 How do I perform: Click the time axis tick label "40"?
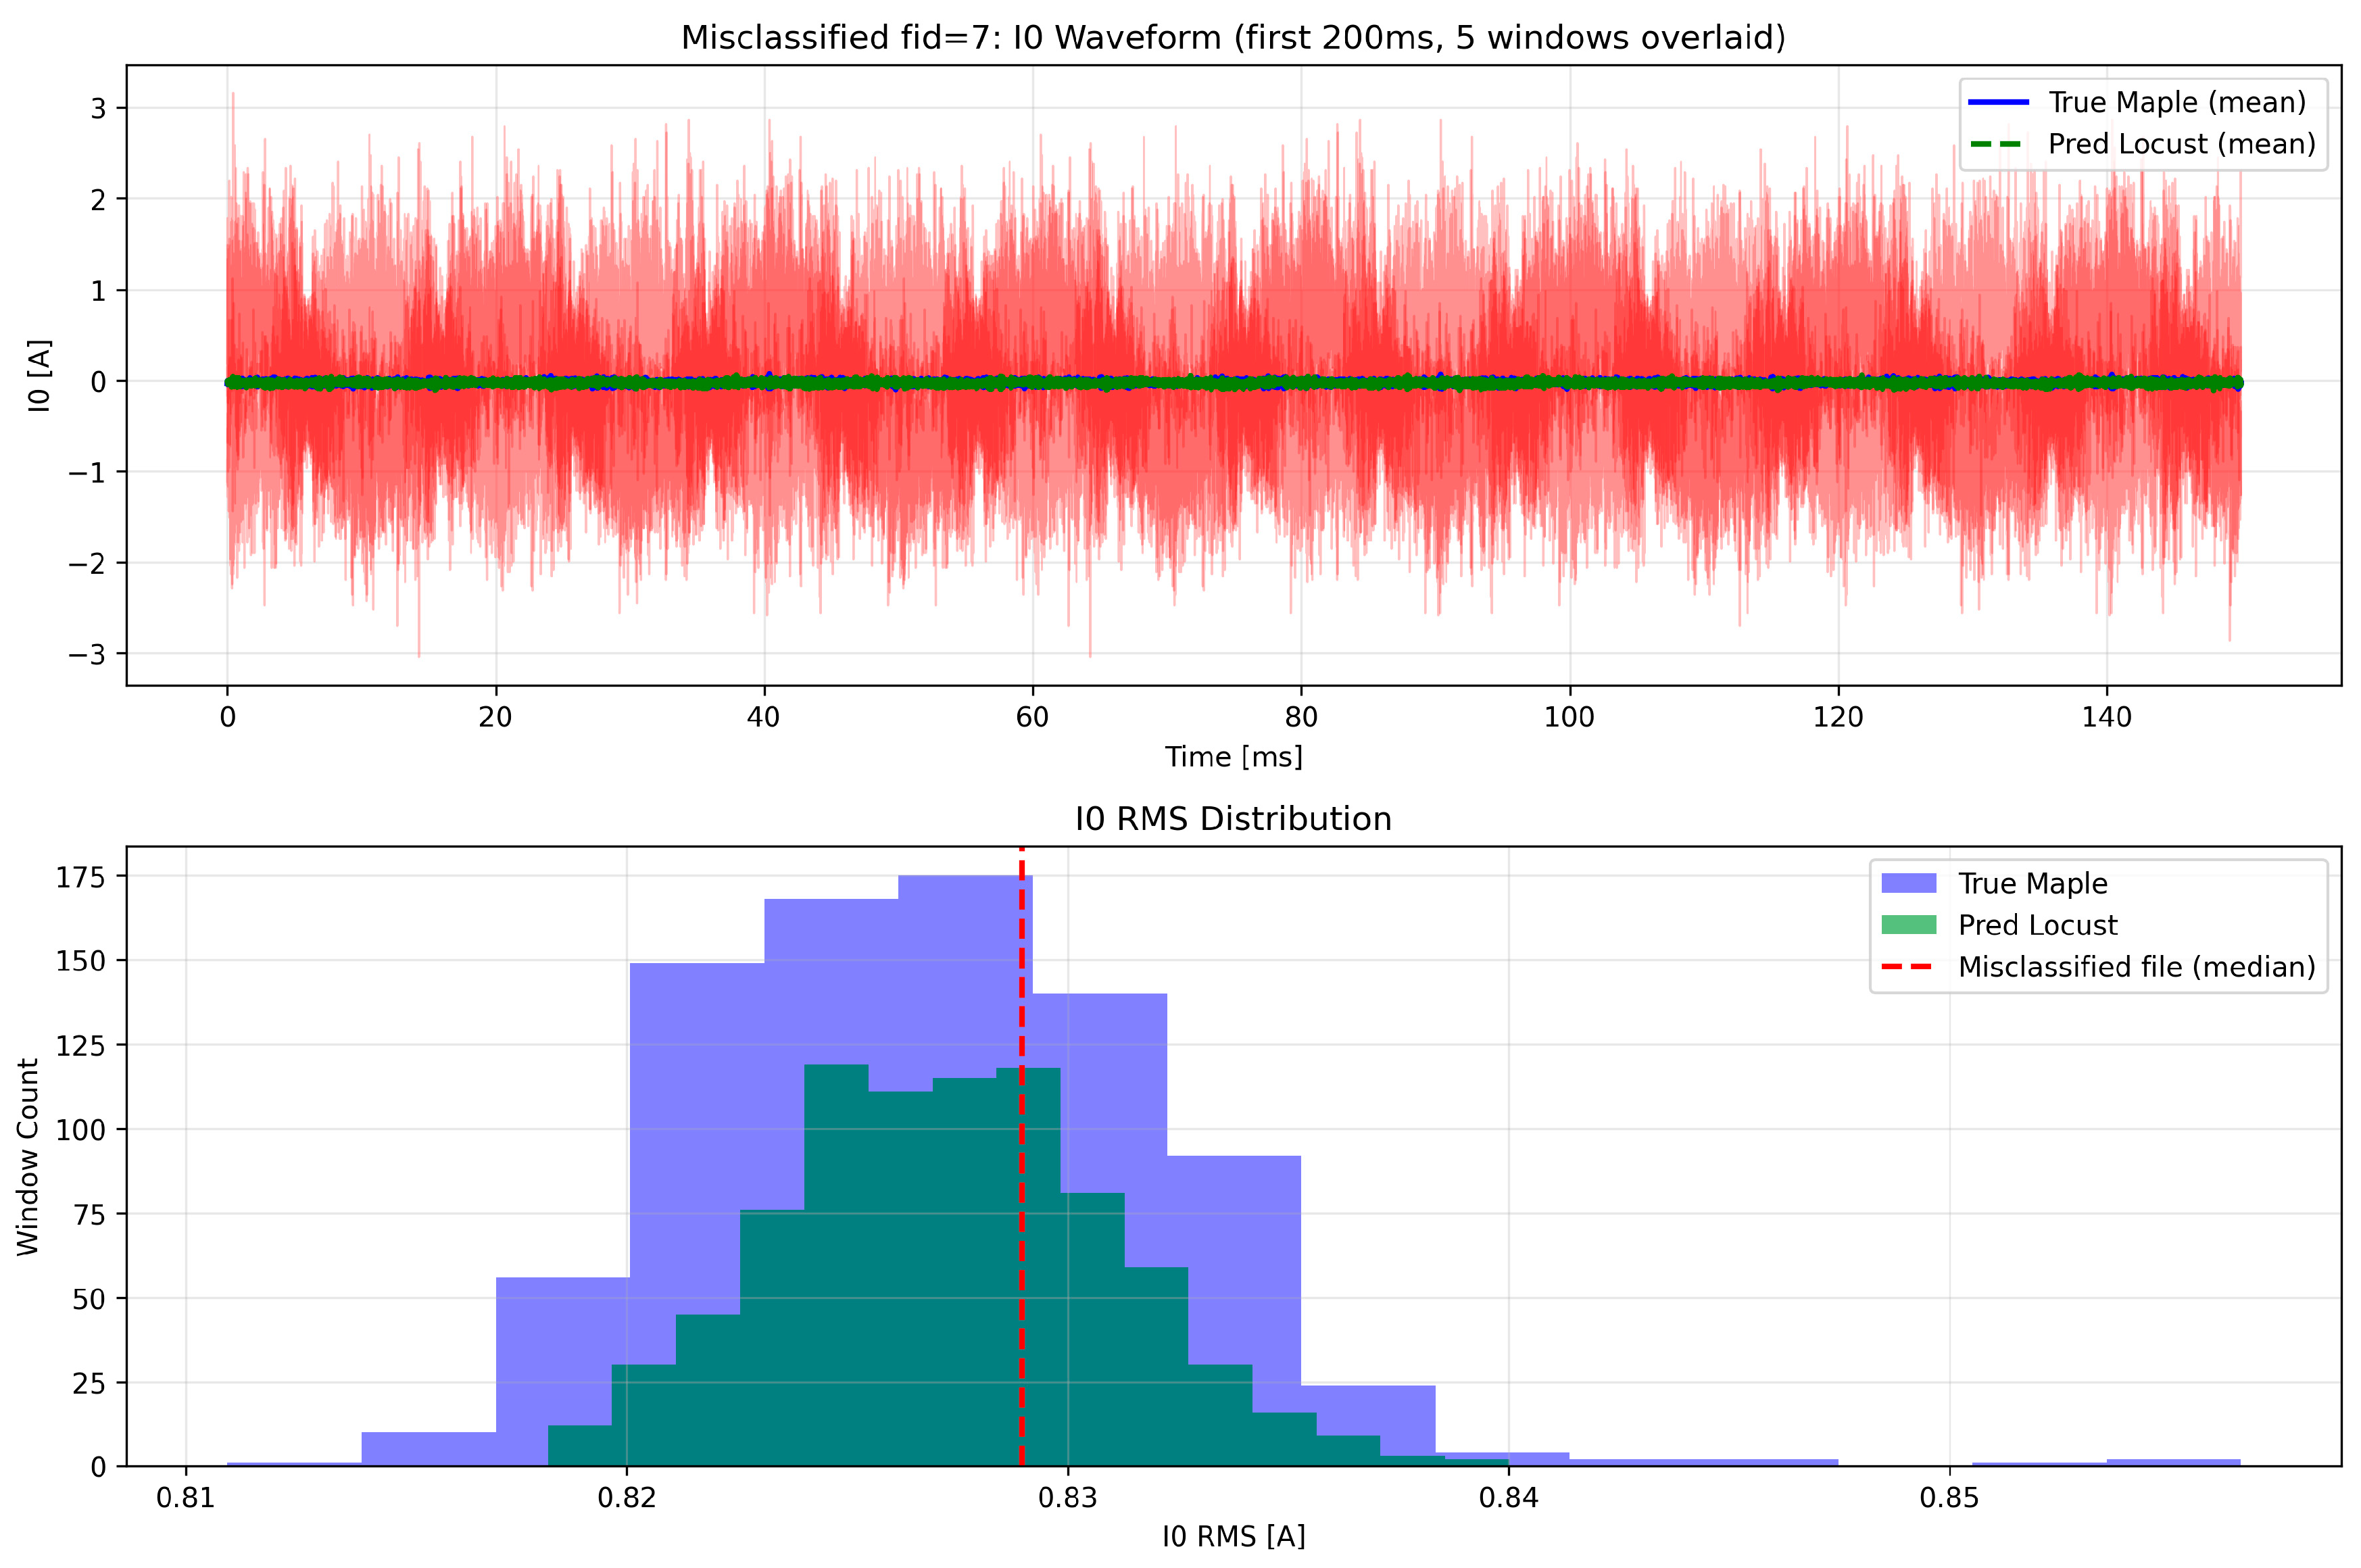click(764, 717)
